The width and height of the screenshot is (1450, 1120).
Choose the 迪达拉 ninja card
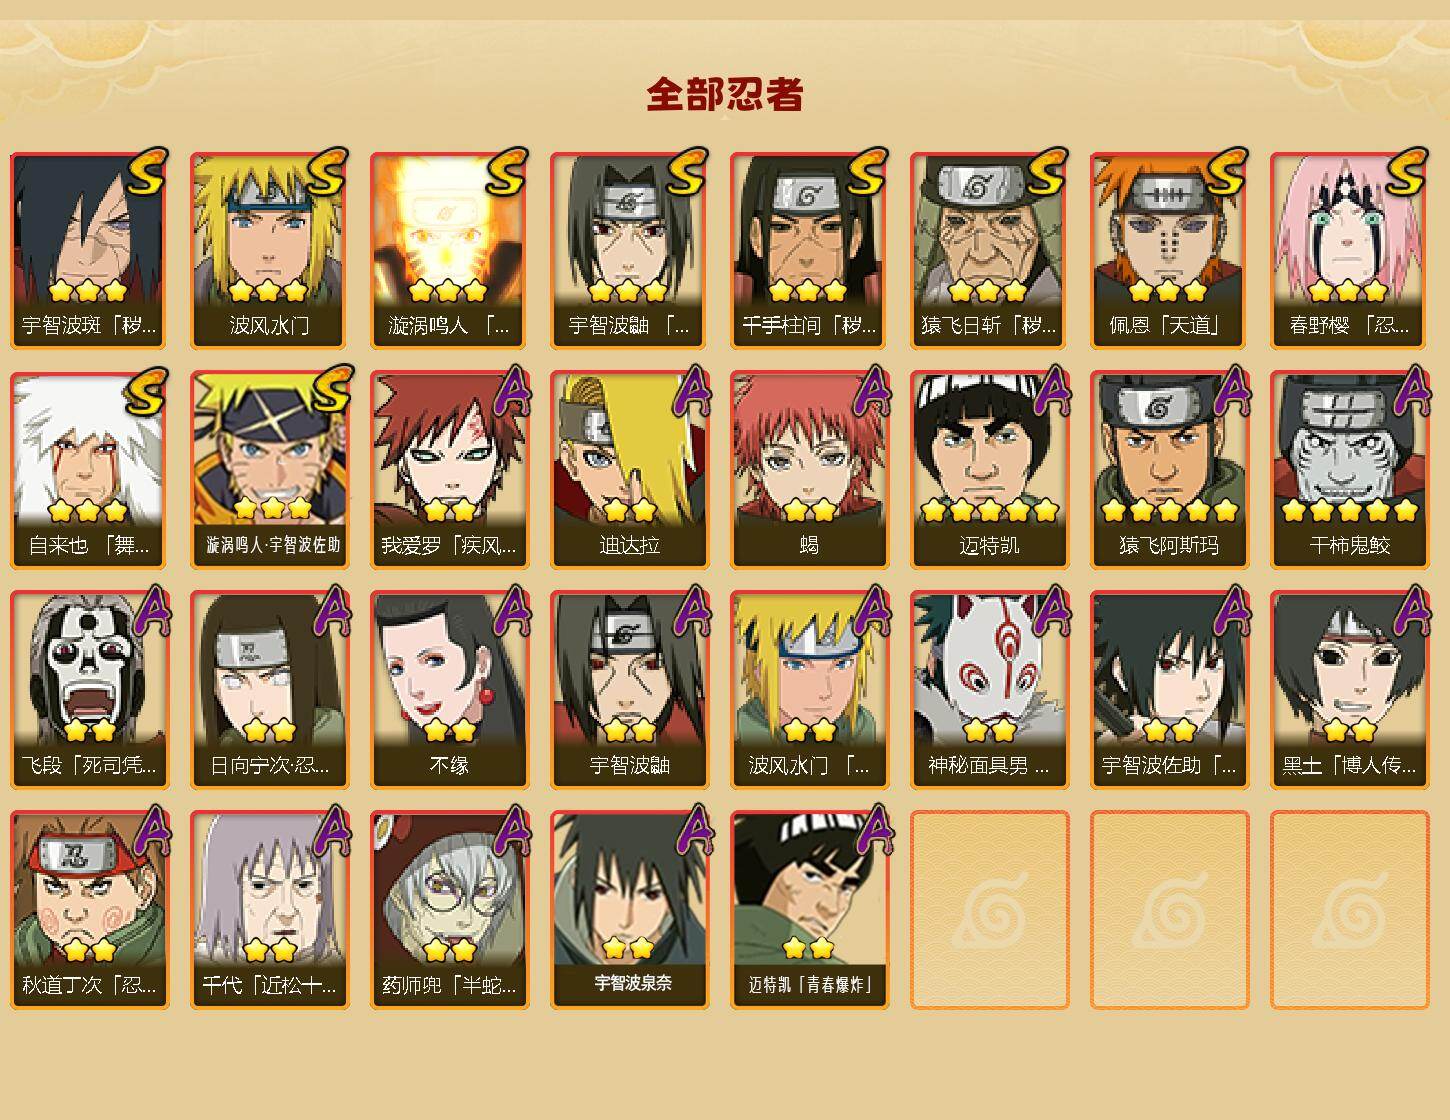[629, 470]
